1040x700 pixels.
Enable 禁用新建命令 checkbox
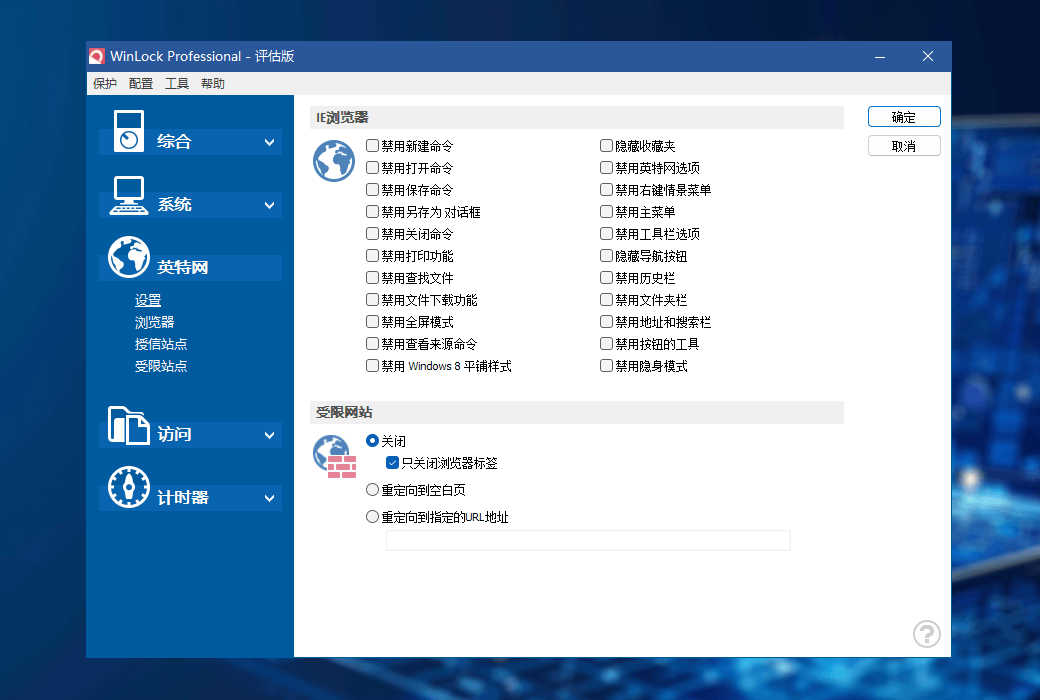point(373,145)
